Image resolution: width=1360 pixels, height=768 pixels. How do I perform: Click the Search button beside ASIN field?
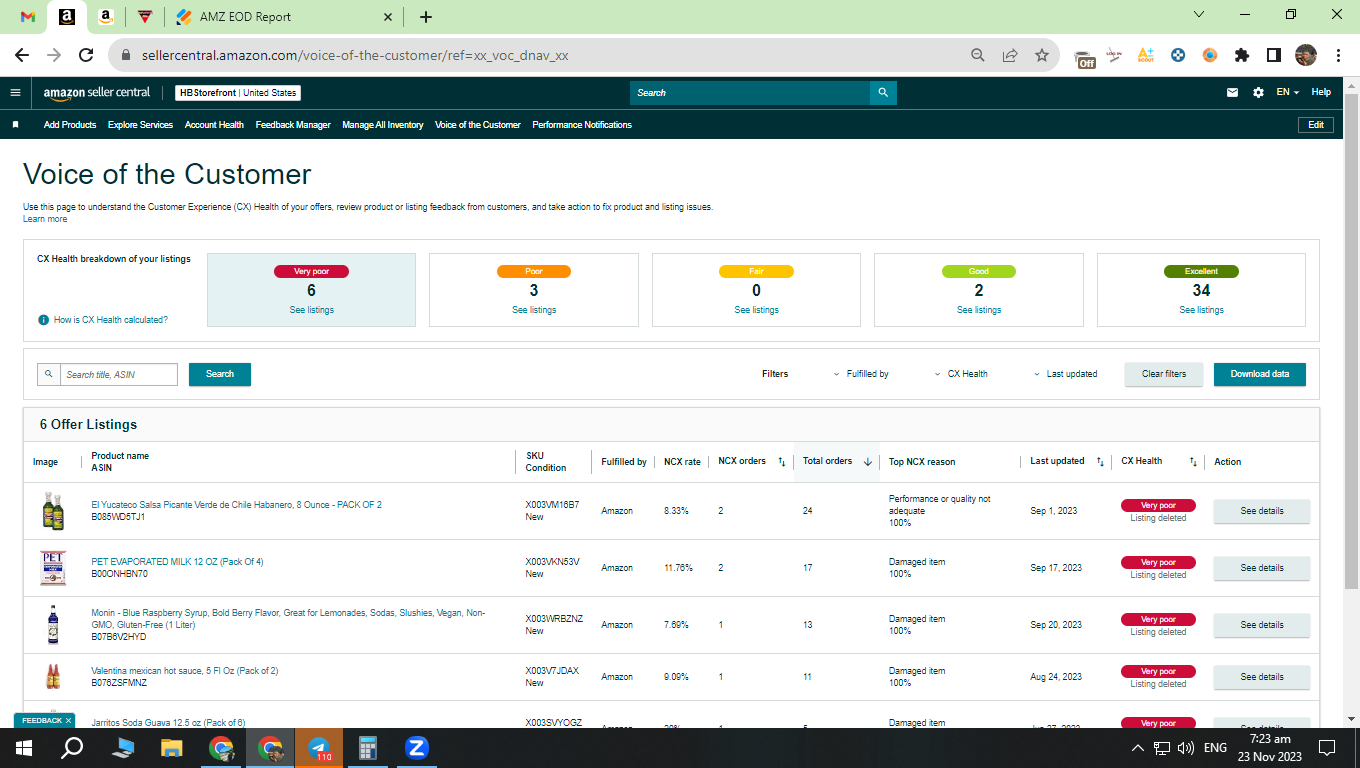pyautogui.click(x=220, y=374)
